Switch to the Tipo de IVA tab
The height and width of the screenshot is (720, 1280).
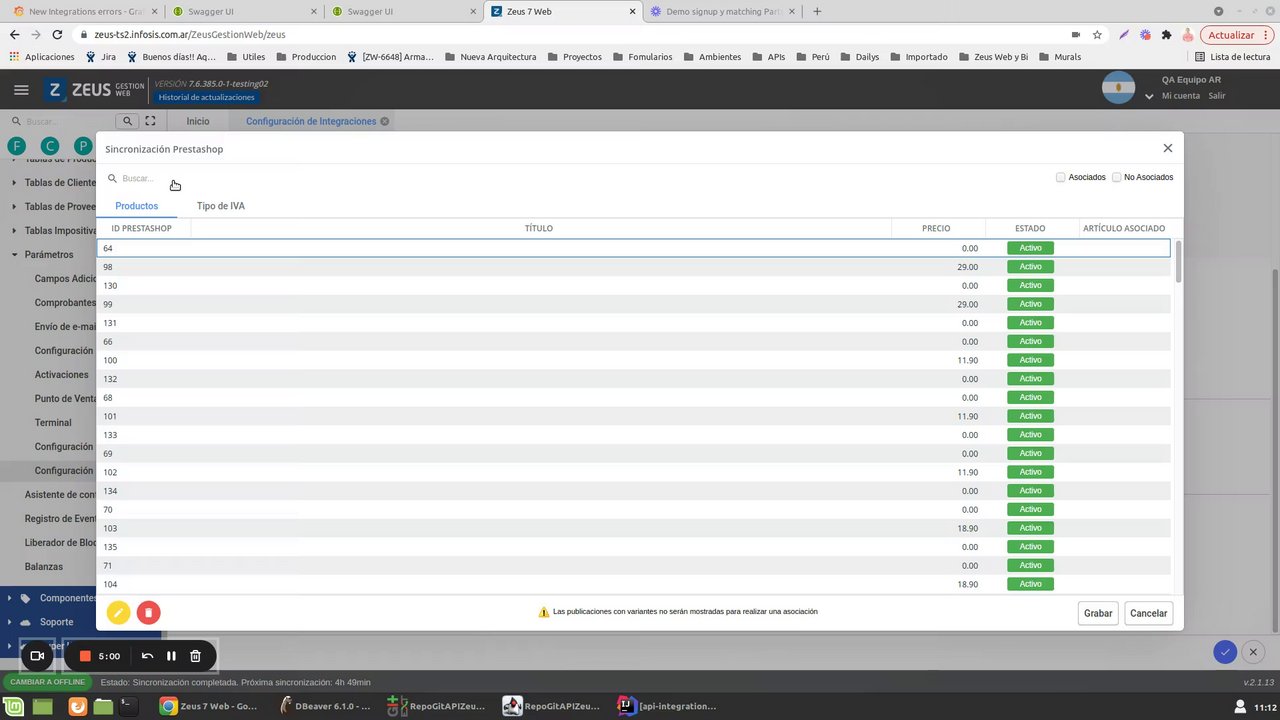[220, 206]
